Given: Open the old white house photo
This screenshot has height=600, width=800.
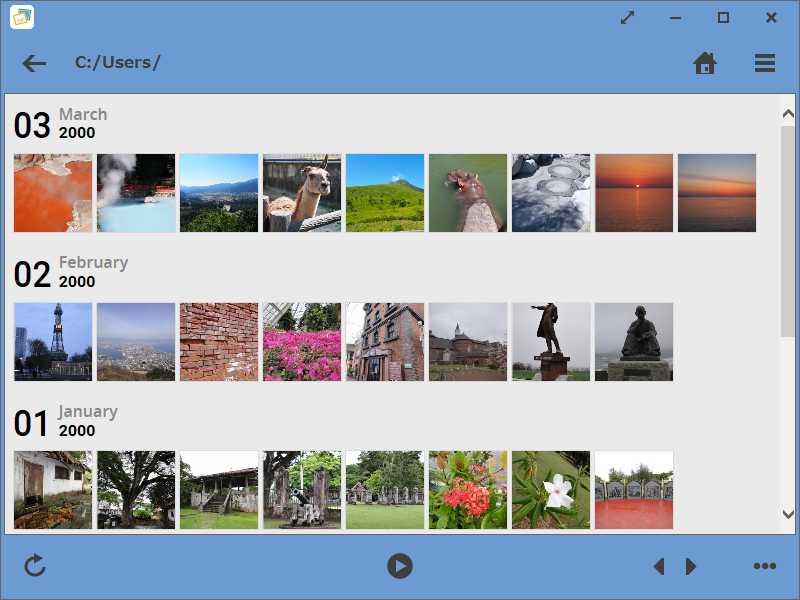Looking at the screenshot, I should click(53, 490).
